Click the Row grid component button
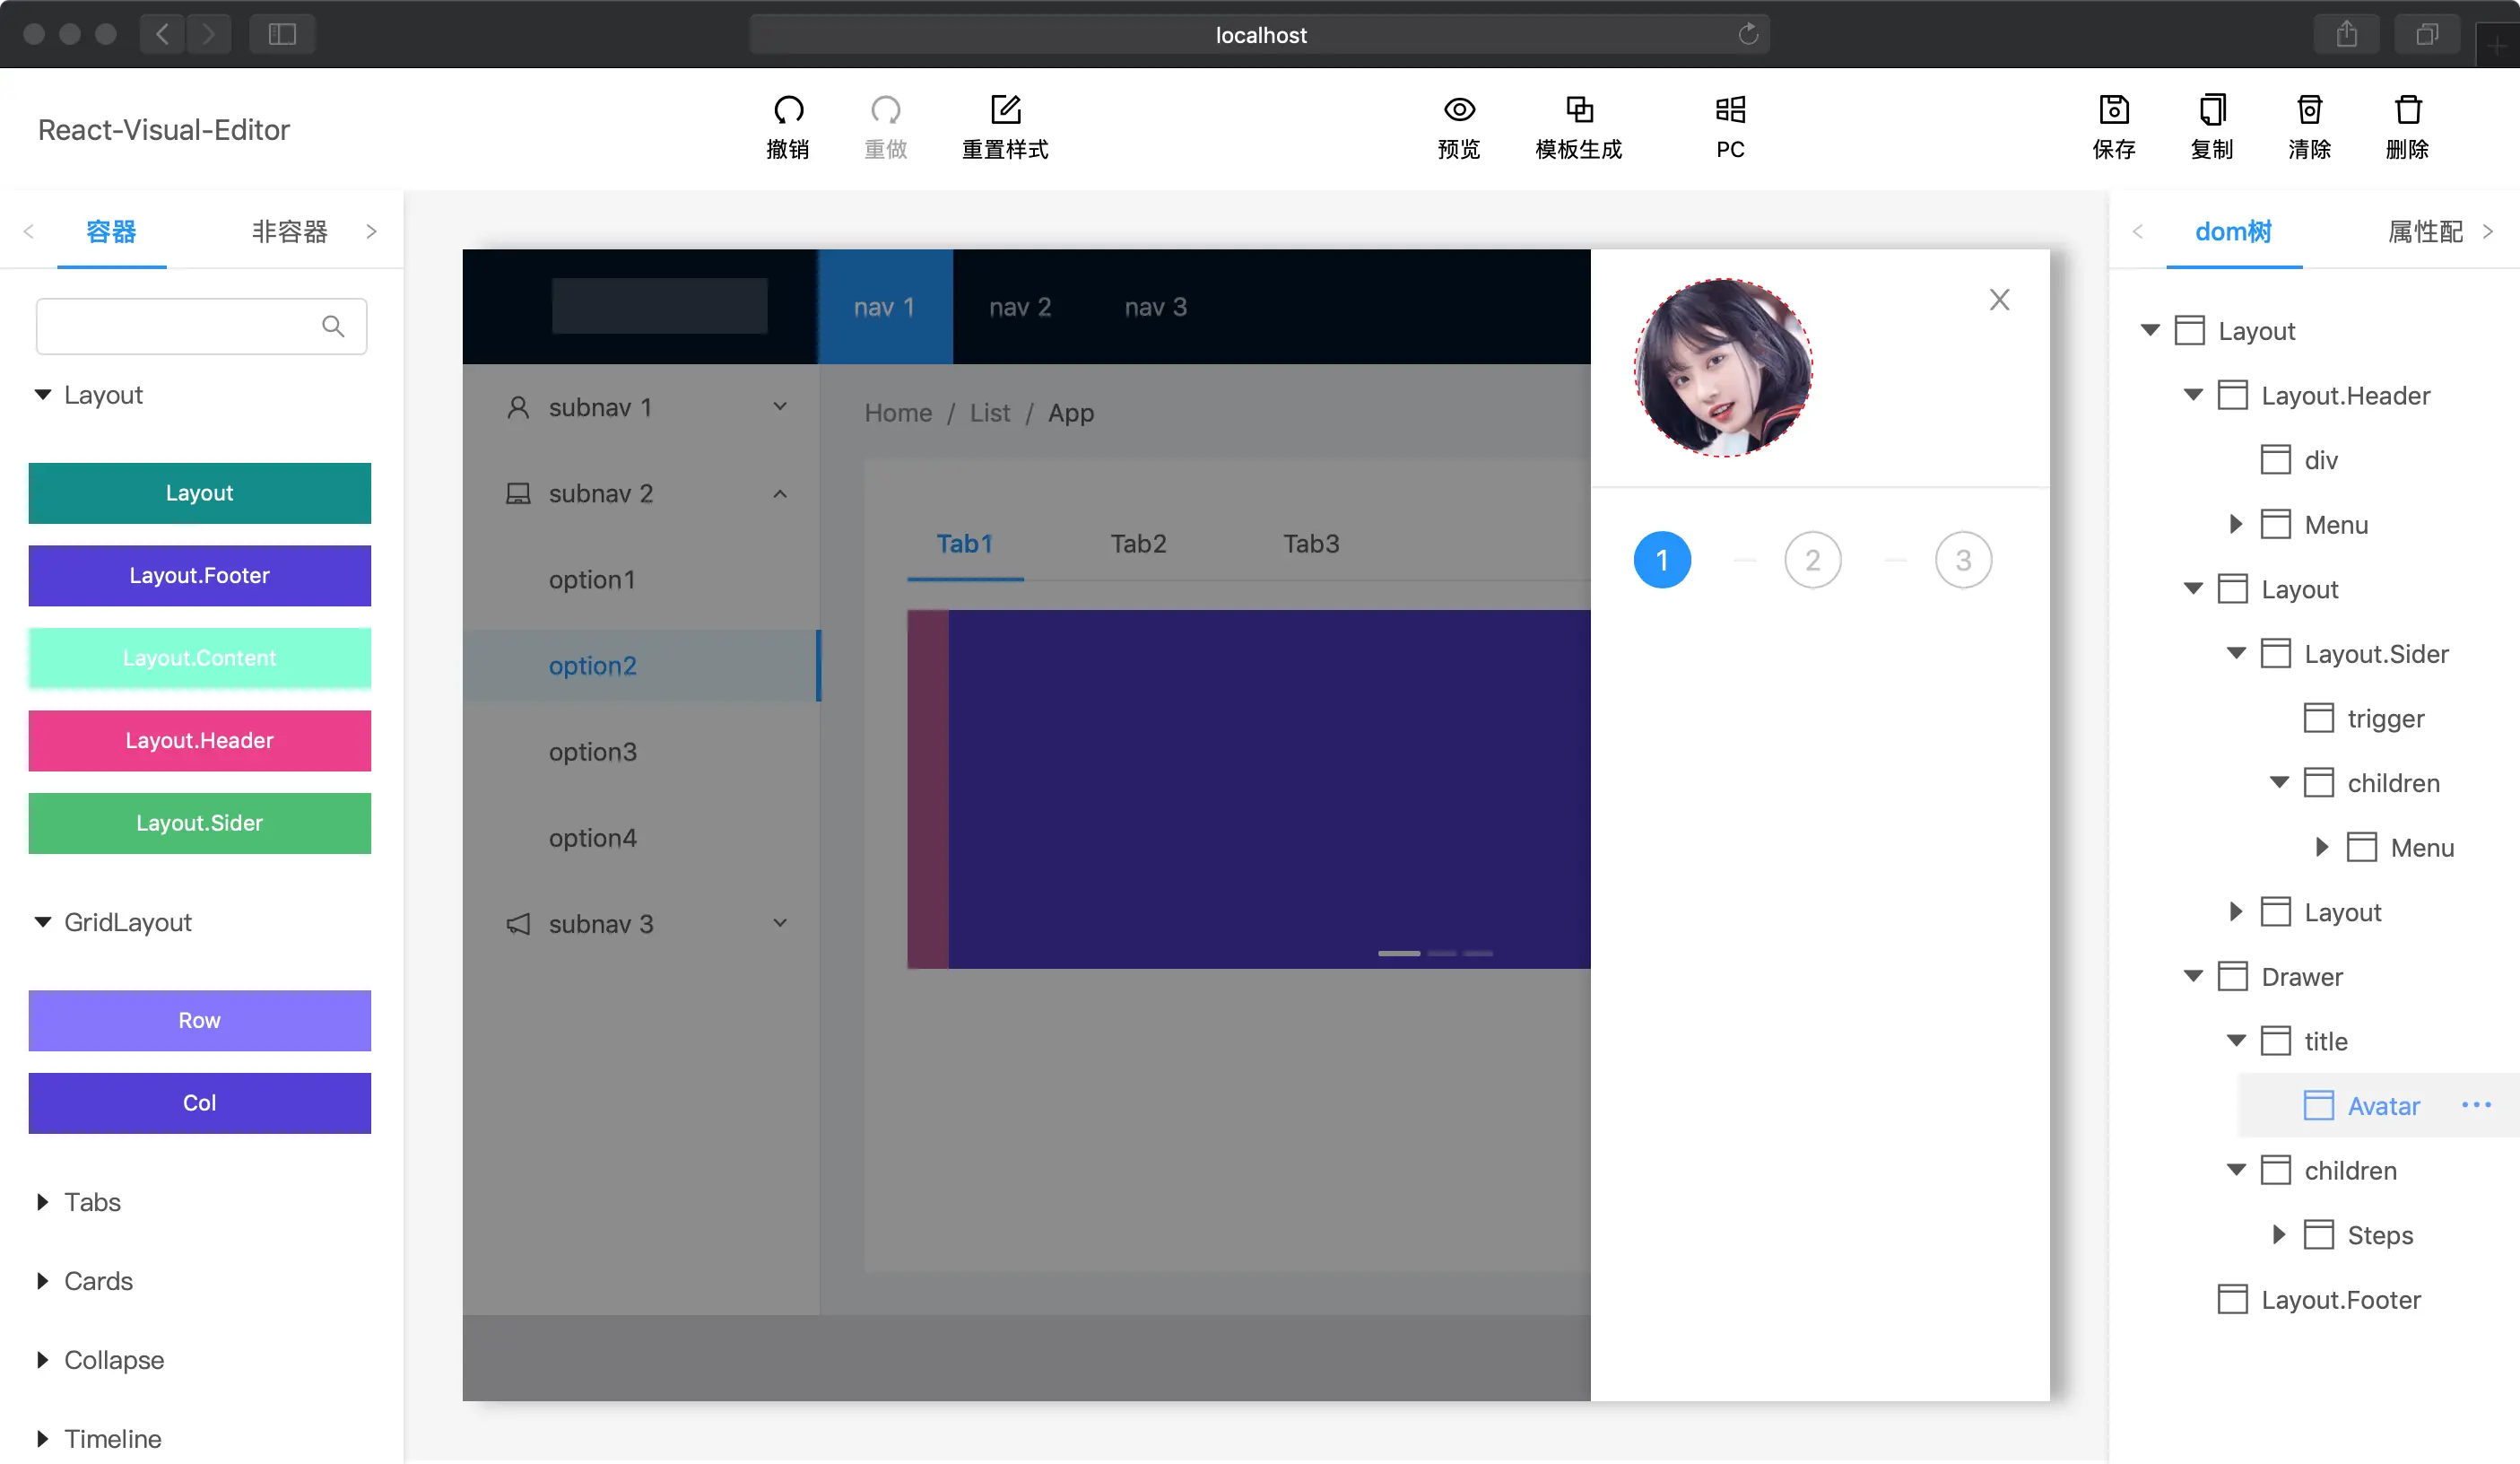This screenshot has height=1464, width=2520. coord(199,1020)
